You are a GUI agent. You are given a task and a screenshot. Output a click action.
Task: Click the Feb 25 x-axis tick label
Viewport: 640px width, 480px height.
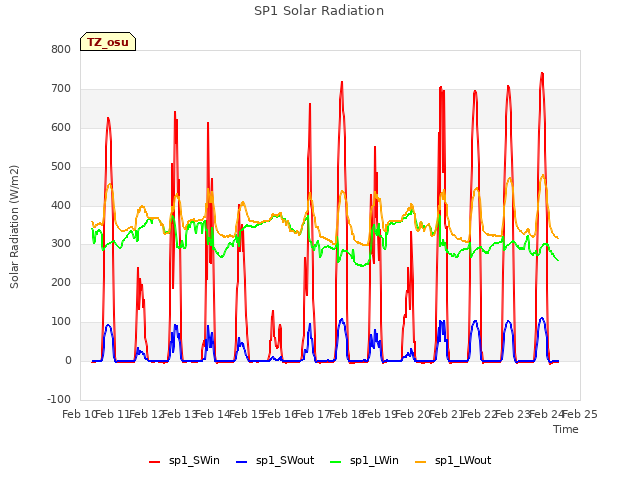pyautogui.click(x=580, y=415)
